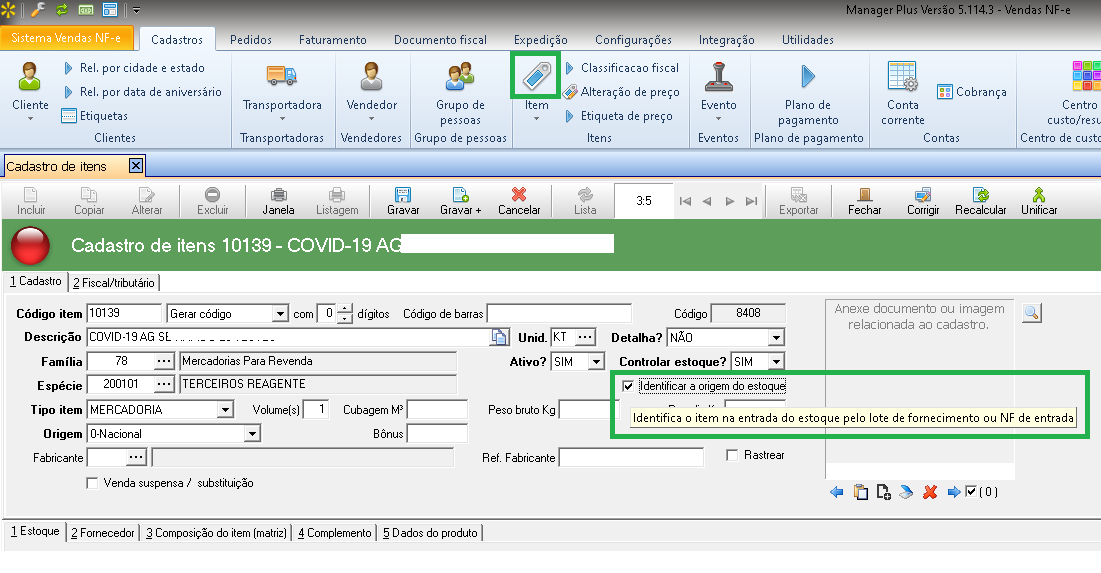Open the Item tag icon in ribbon
The height and width of the screenshot is (573, 1101).
click(536, 77)
